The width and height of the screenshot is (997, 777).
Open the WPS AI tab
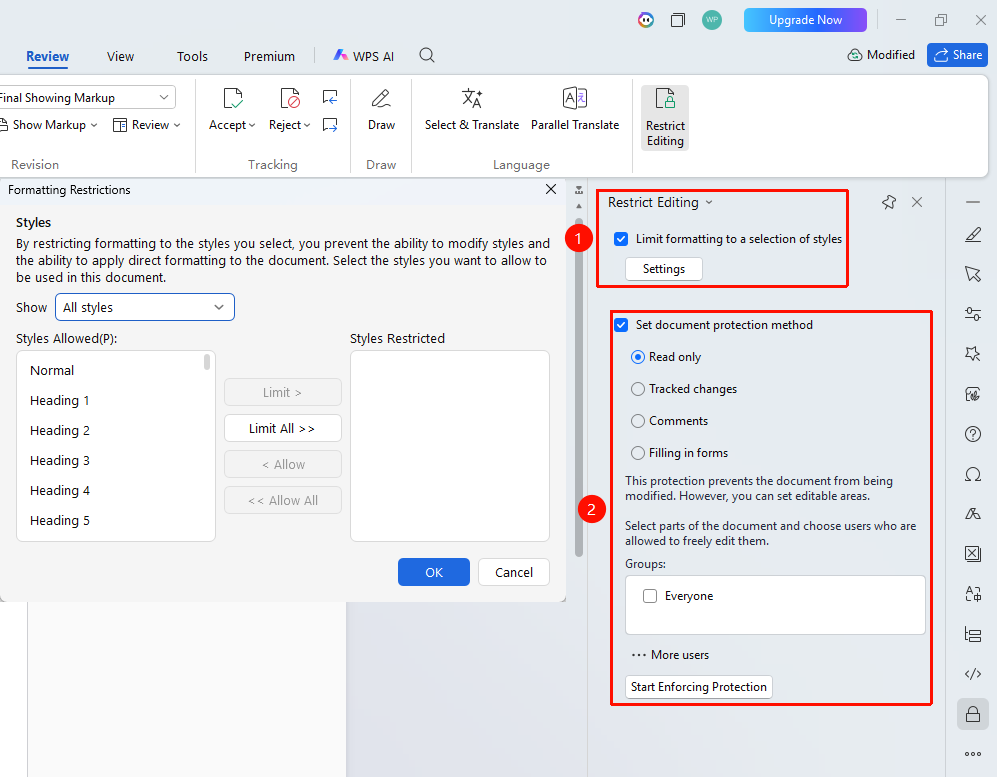click(364, 57)
